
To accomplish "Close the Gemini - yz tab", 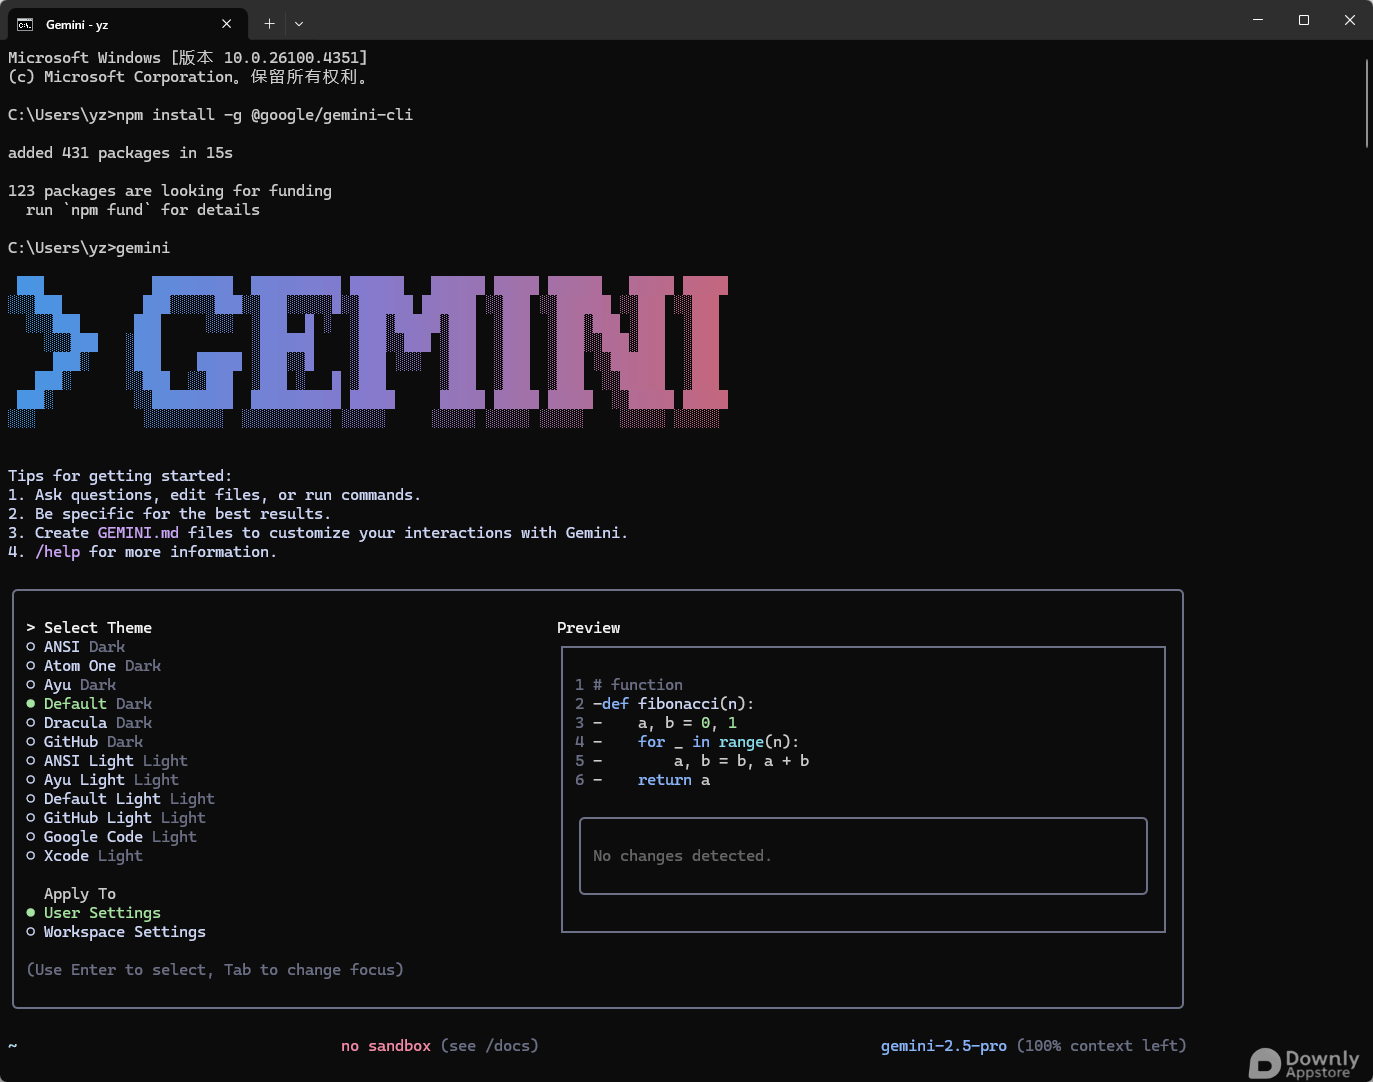I will (x=227, y=24).
